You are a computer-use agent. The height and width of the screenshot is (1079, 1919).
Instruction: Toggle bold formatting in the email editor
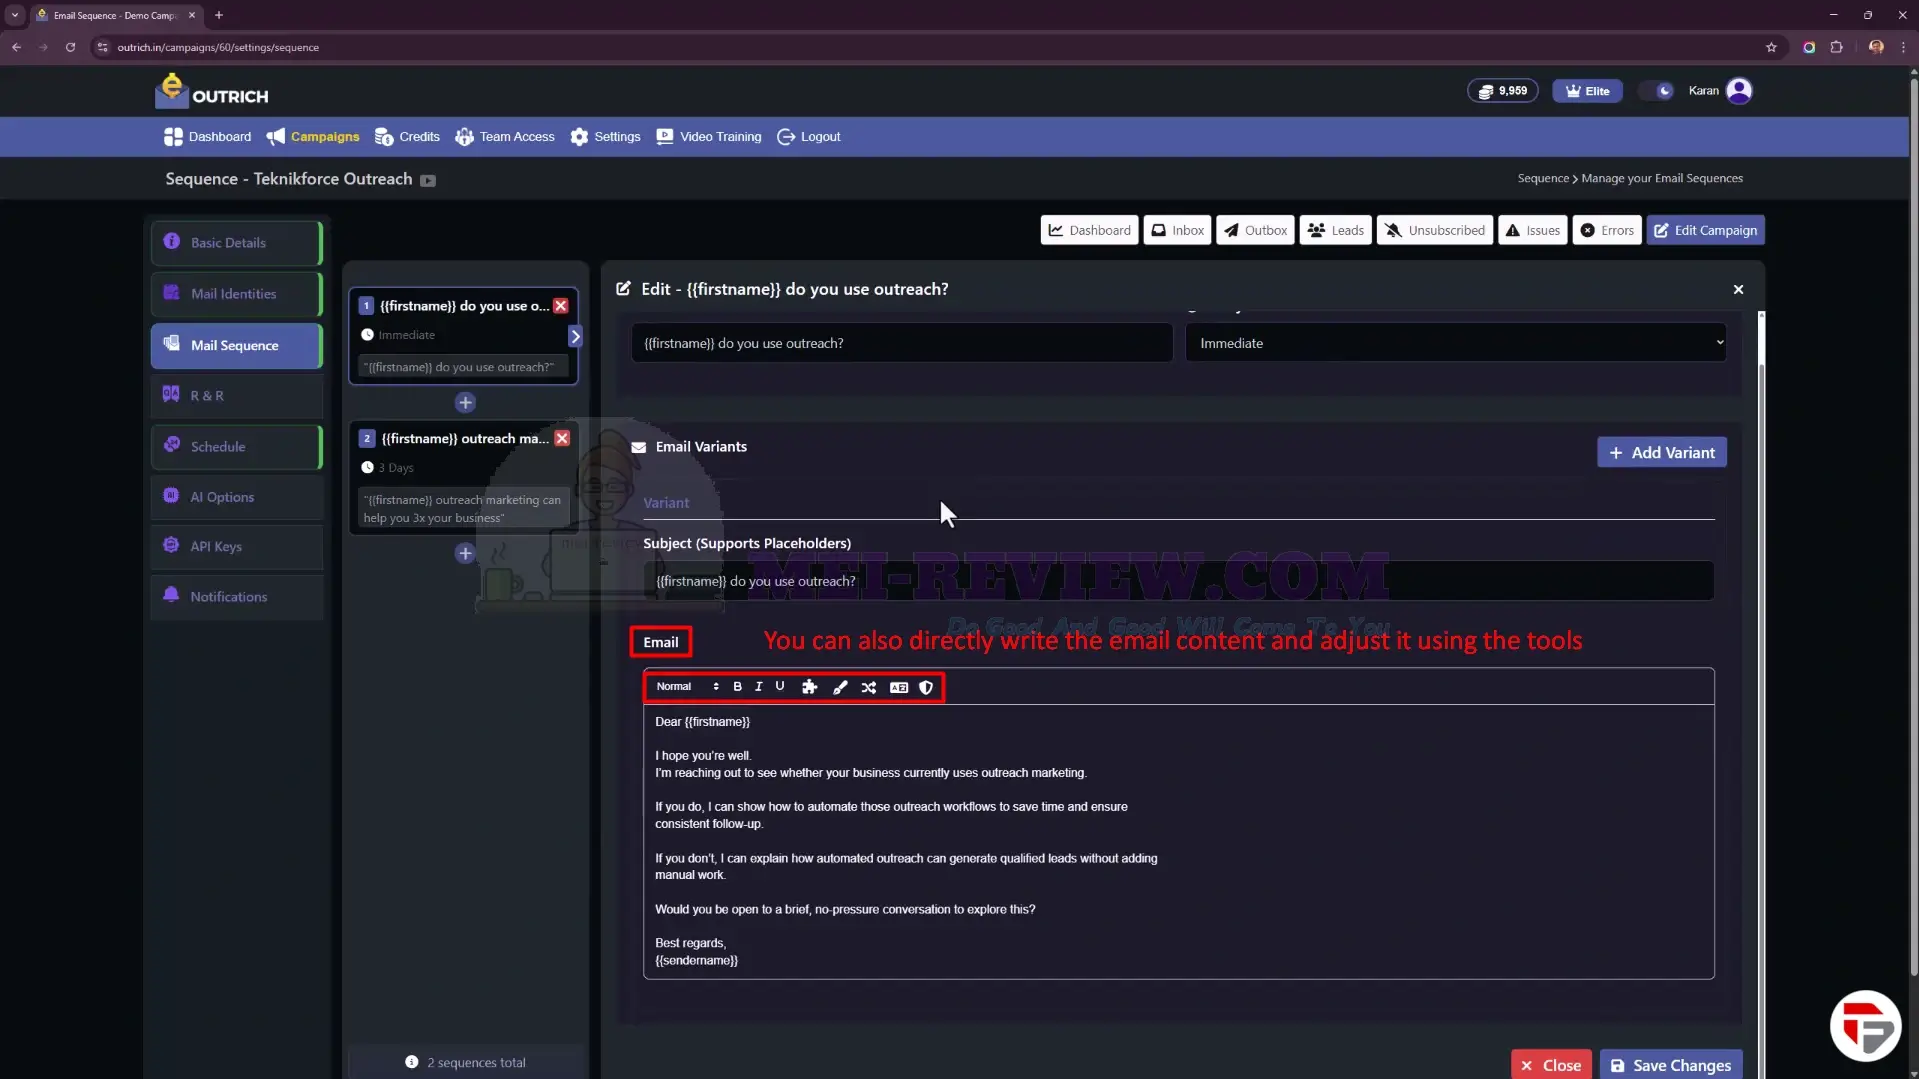(x=737, y=687)
